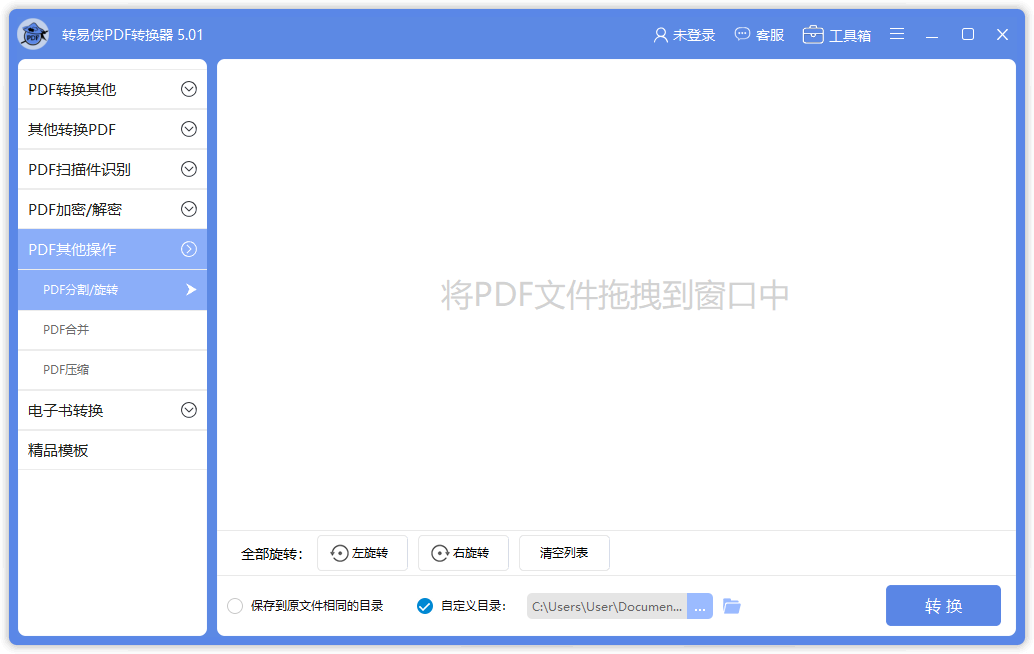
Task: Open the 未登录 user login
Action: [x=684, y=35]
